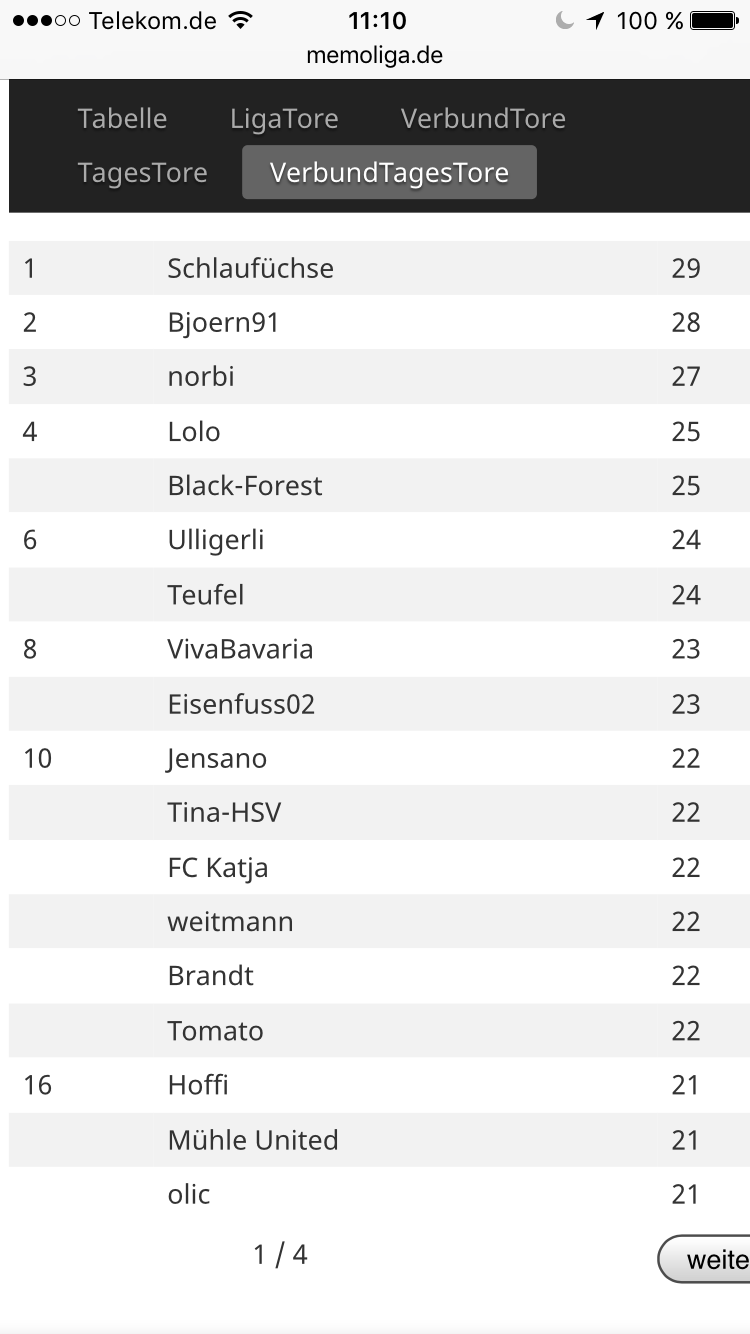750x1334 pixels.
Task: Tap the Black-Forest row
Action: tap(379, 485)
